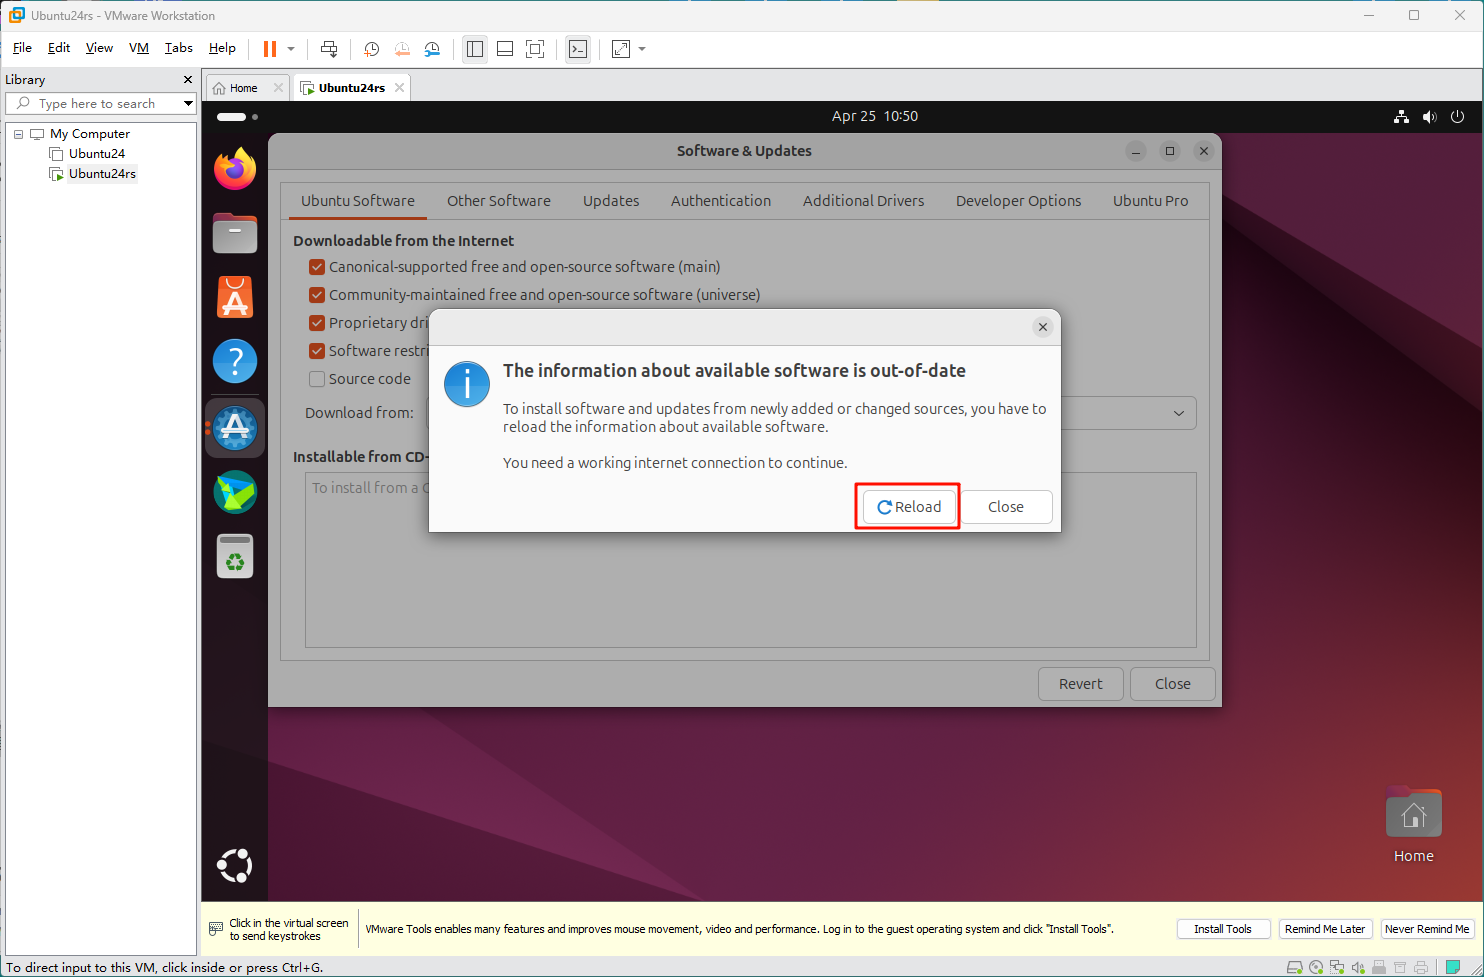This screenshot has height=977, width=1484.
Task: Open Files from the Ubuntu dock
Action: pyautogui.click(x=235, y=233)
